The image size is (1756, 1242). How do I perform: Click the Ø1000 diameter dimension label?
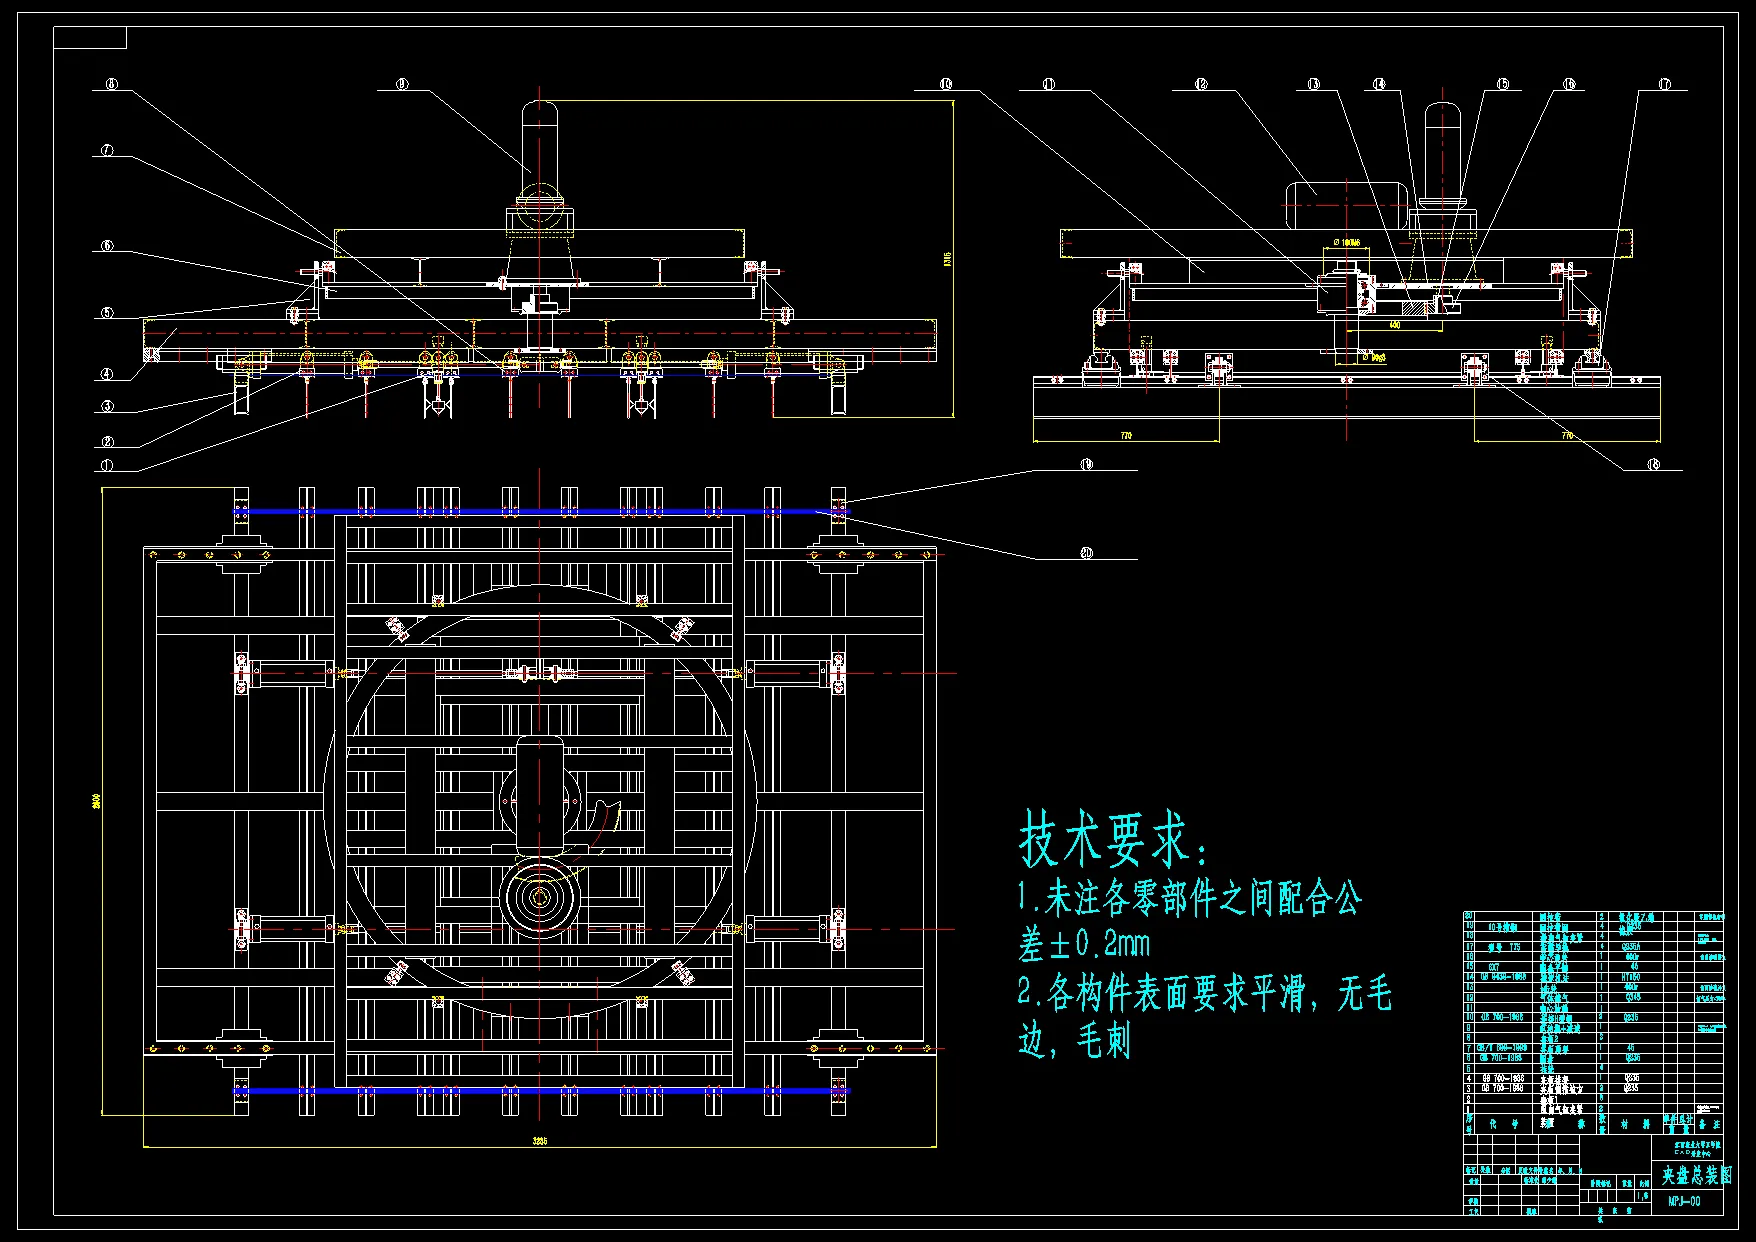coord(1344,242)
